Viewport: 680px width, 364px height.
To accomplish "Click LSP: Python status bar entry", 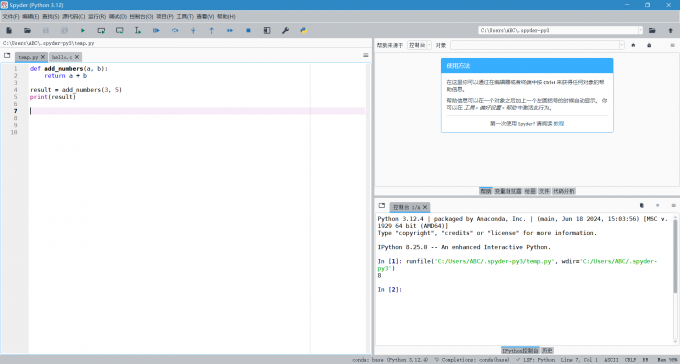I will pyautogui.click(x=536, y=360).
